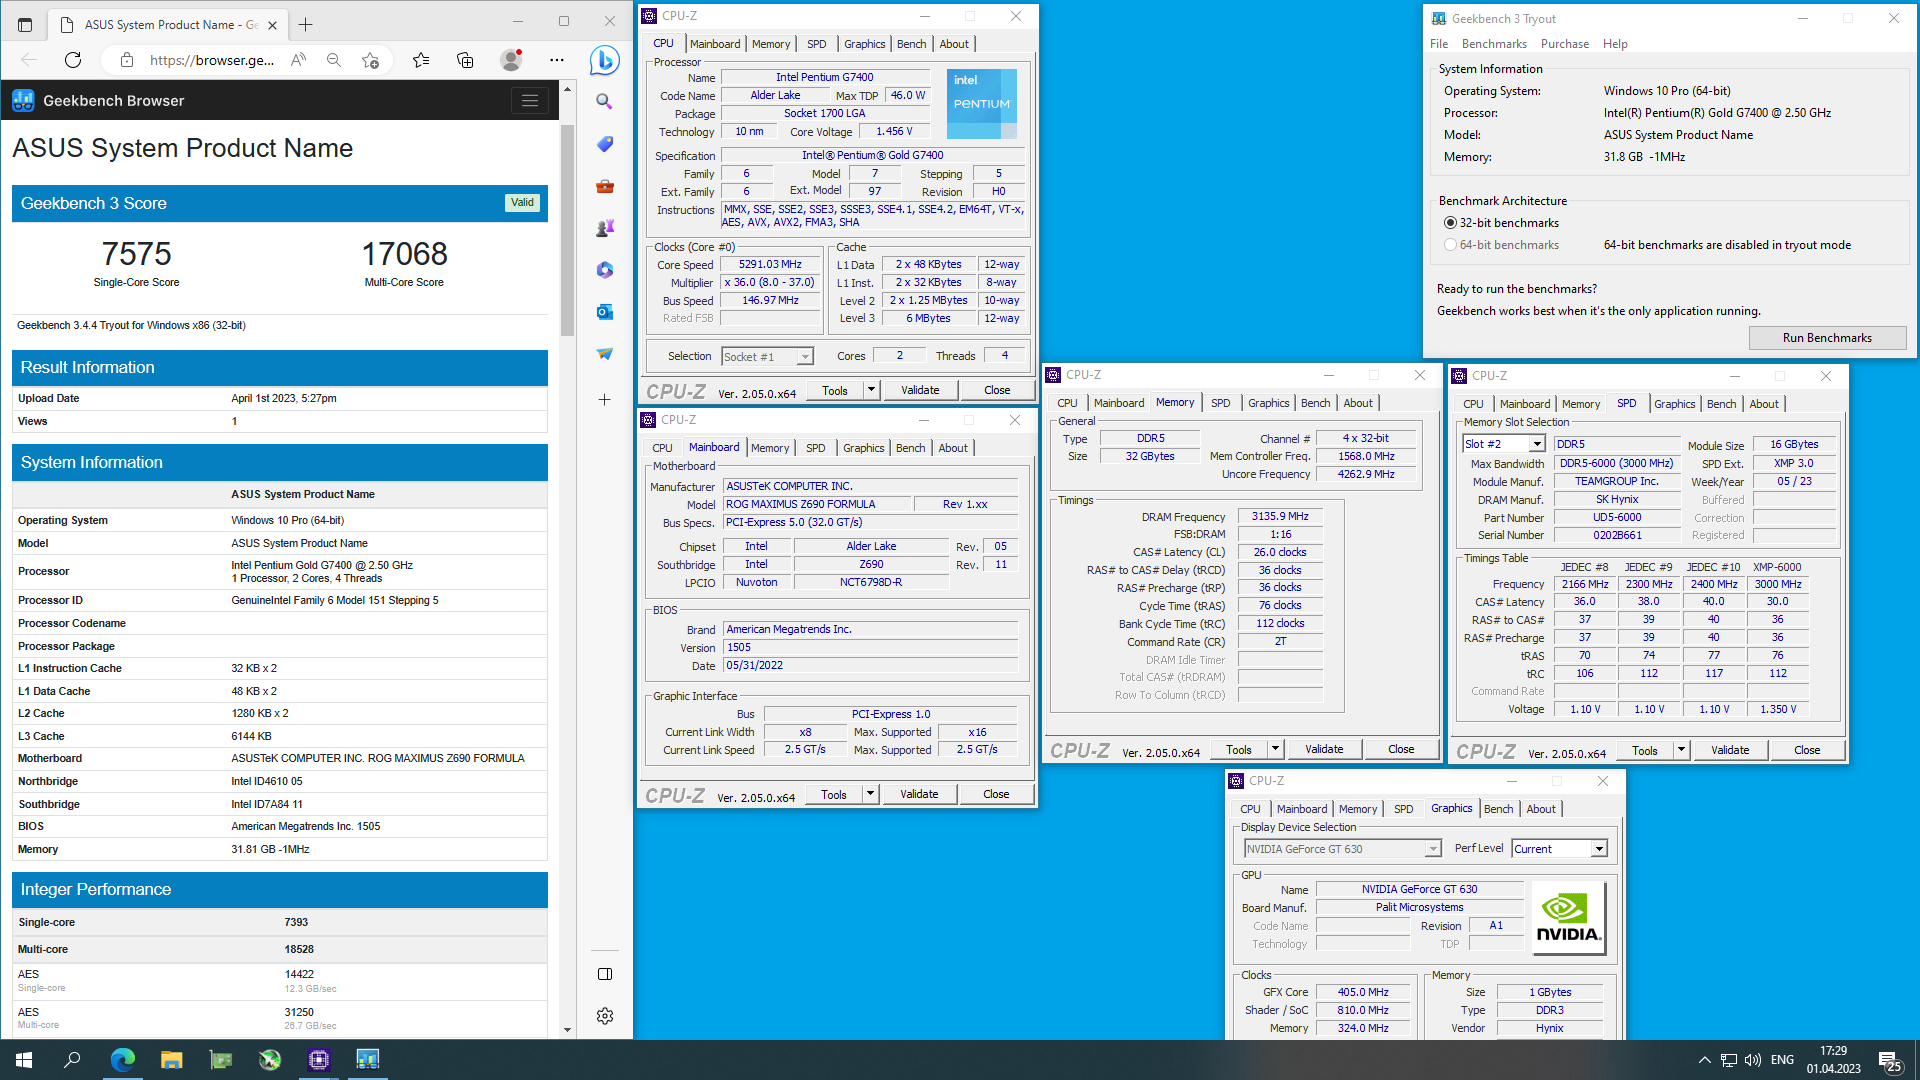Screen dimensions: 1920x1080
Task: Open Microsoft 365 in Edge sidebar
Action: 604,270
